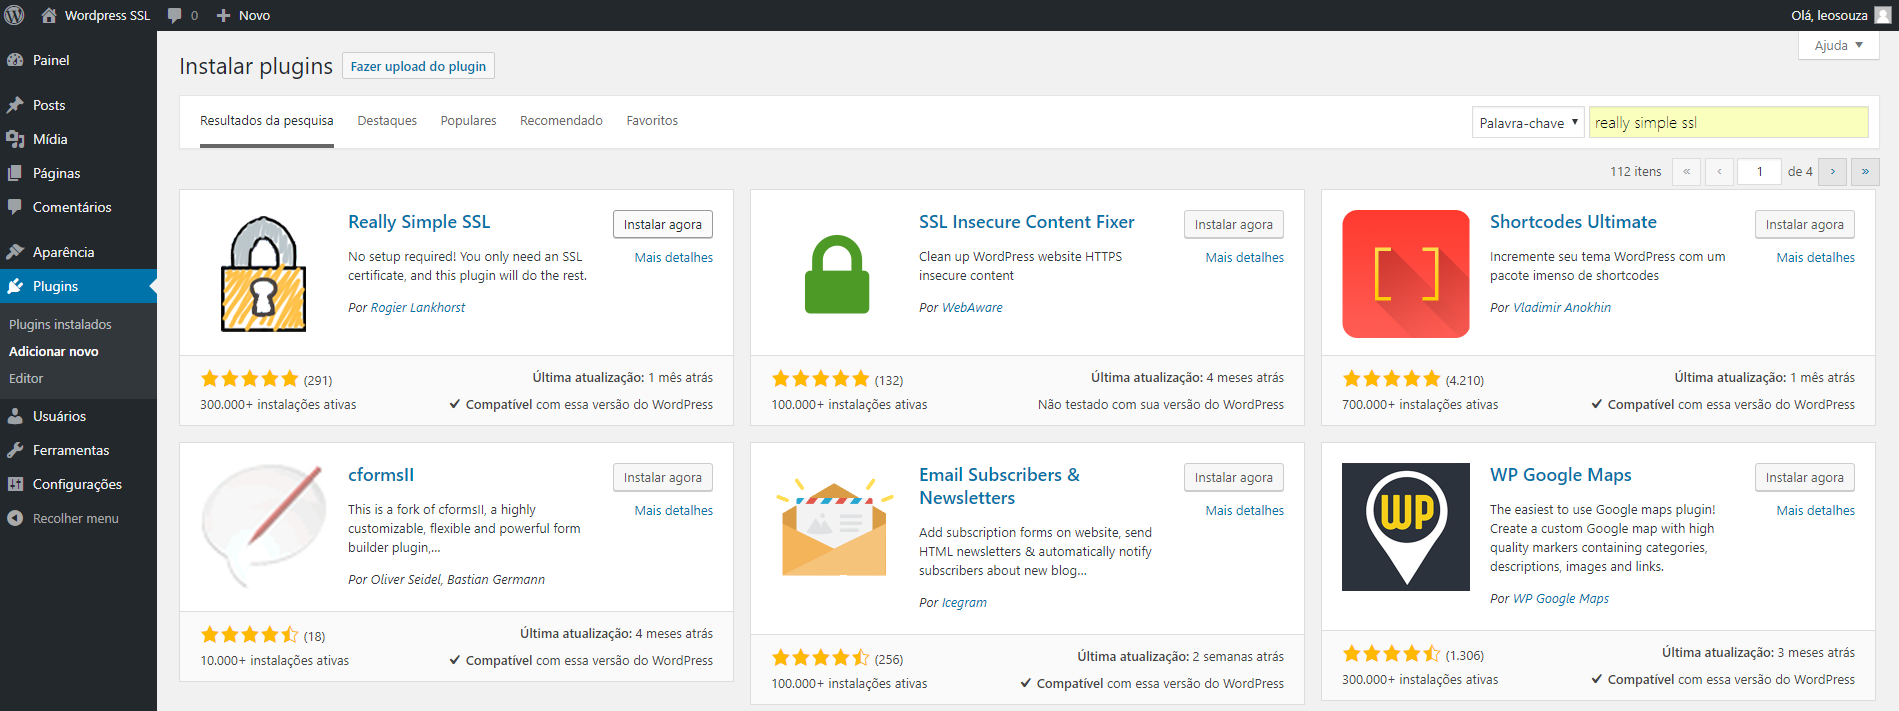Click the Painel dashboard icon
1899x711 pixels.
point(15,60)
